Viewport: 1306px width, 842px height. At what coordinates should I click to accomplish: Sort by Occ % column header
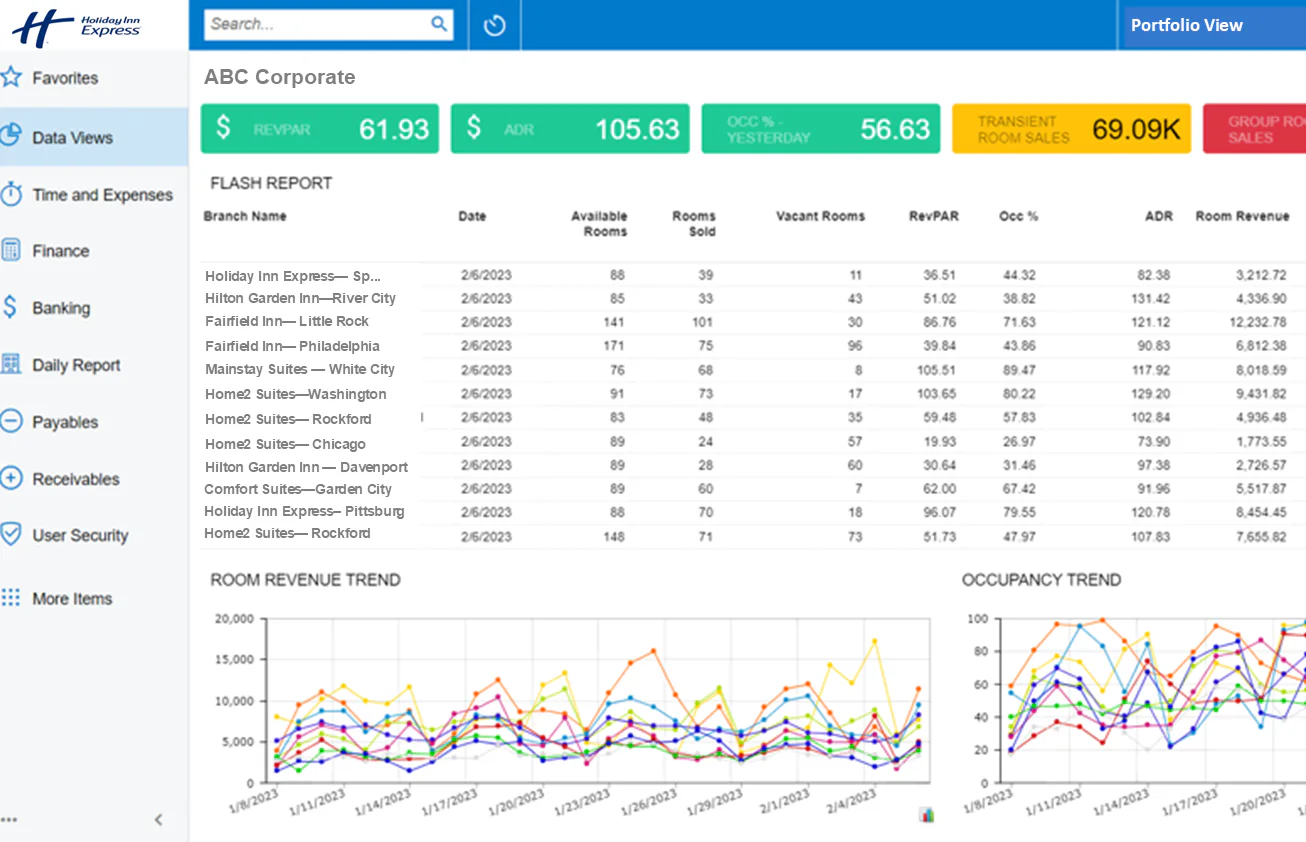pos(1018,216)
